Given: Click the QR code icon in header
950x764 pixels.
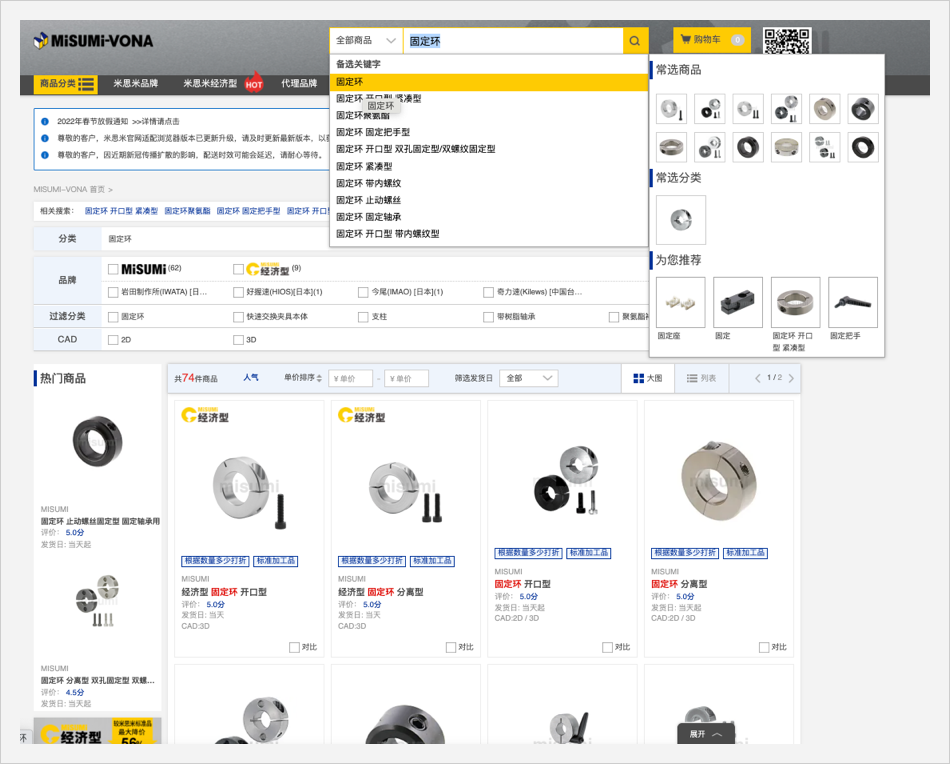Looking at the screenshot, I should pos(786,42).
